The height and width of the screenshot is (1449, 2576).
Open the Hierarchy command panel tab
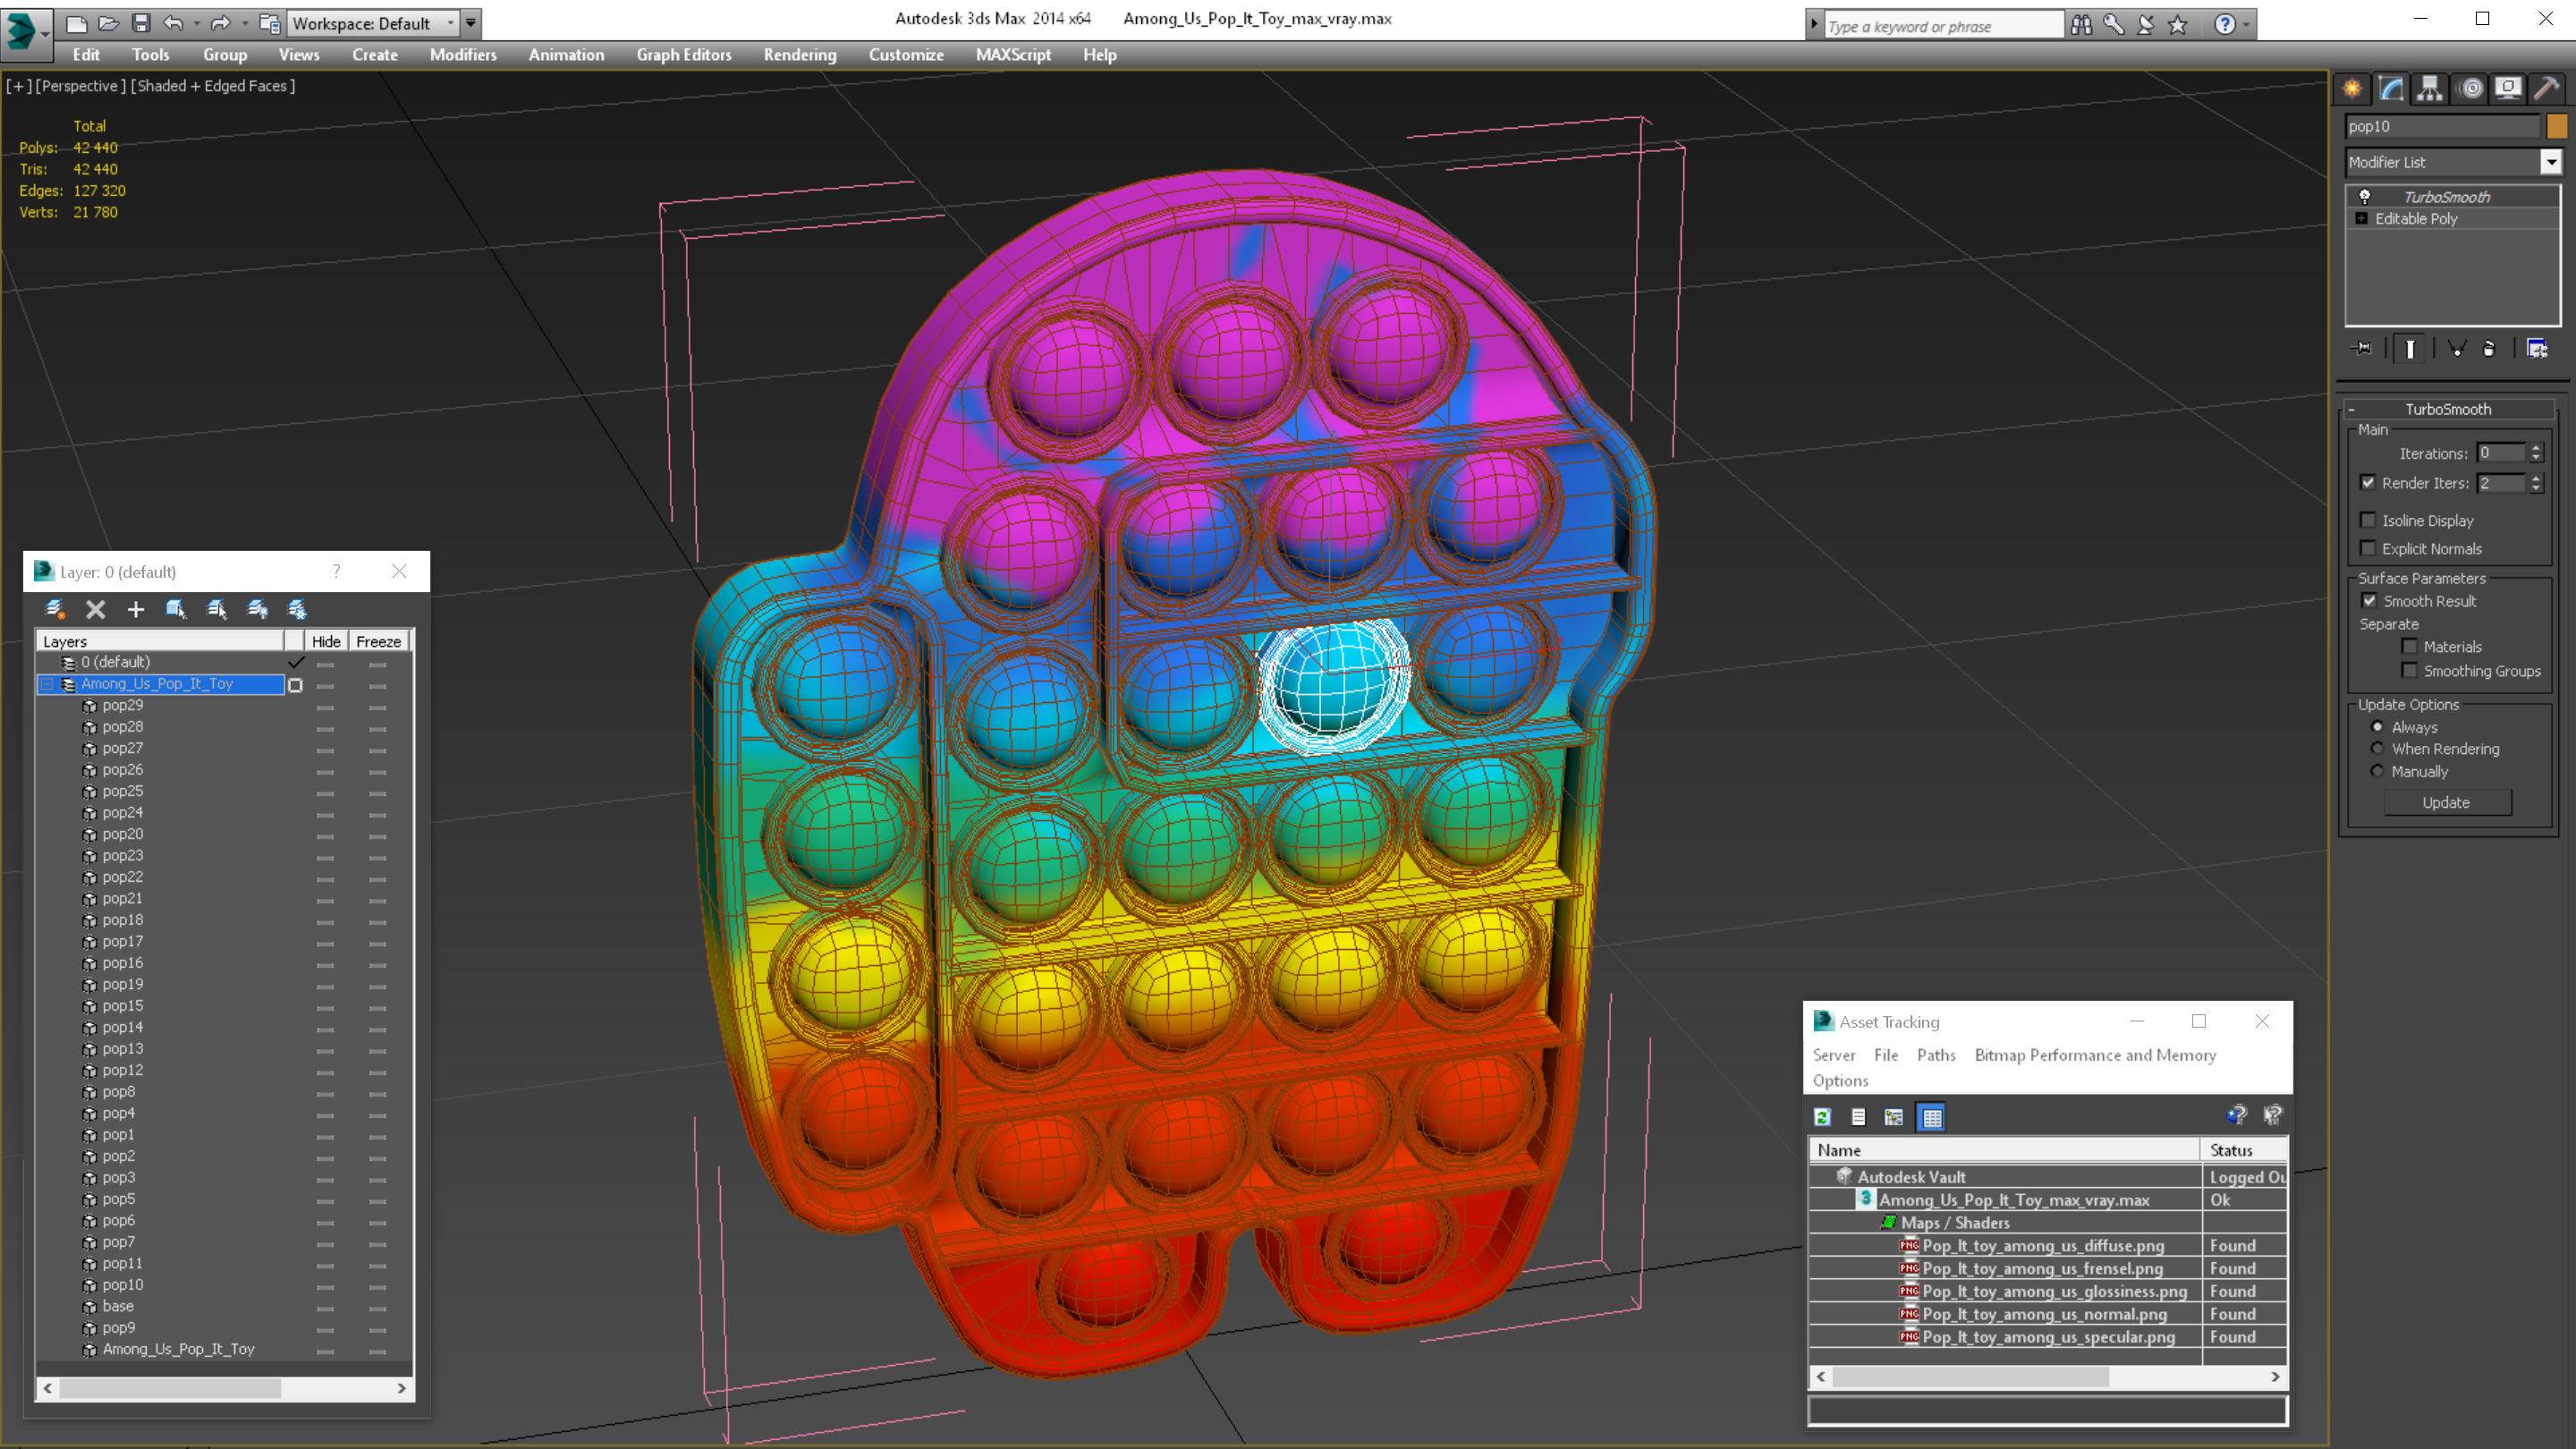click(2430, 88)
